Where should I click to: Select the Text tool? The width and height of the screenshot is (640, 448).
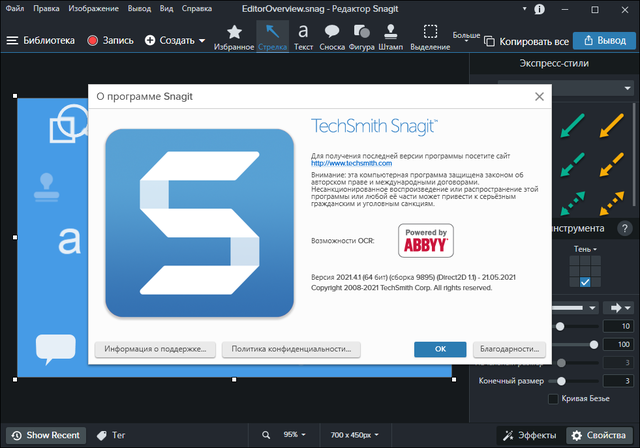pos(303,37)
